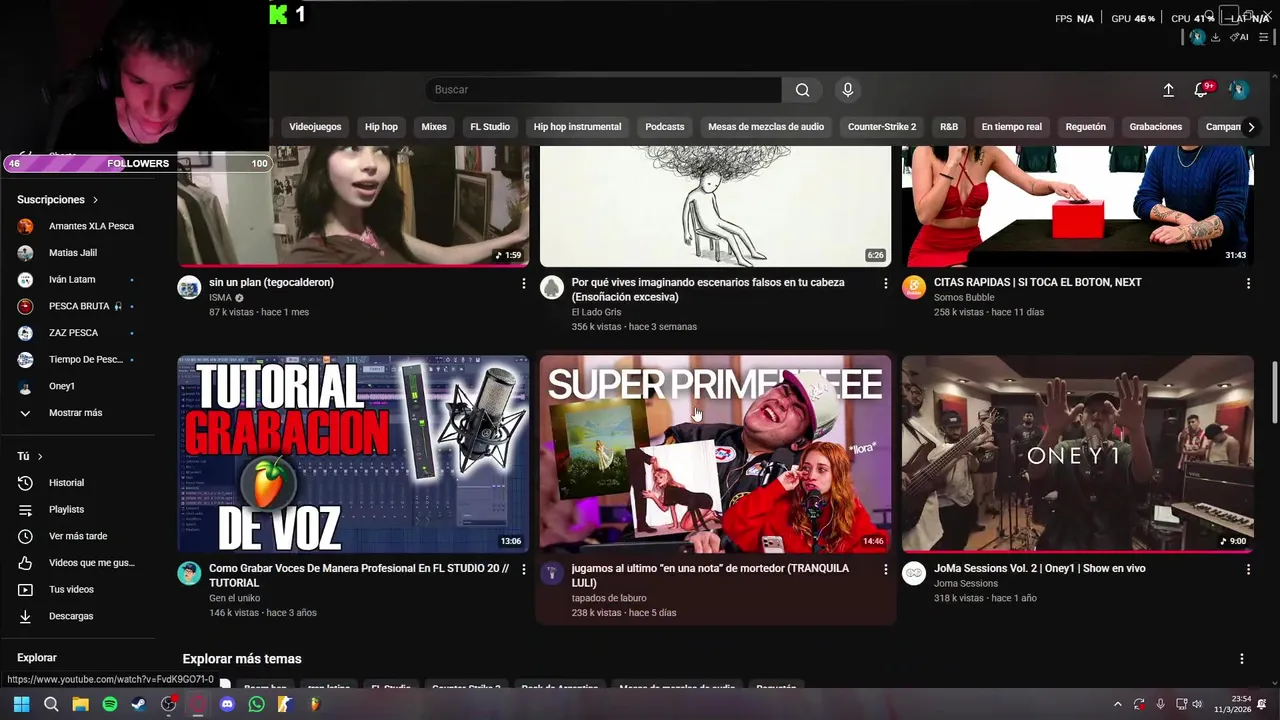Open the upload video icon
The image size is (1280, 720).
[x=1168, y=90]
